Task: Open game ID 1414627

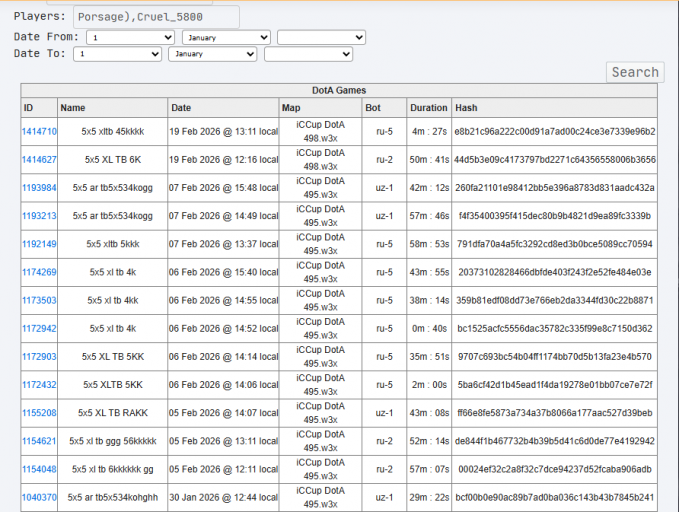Action: pos(39,160)
